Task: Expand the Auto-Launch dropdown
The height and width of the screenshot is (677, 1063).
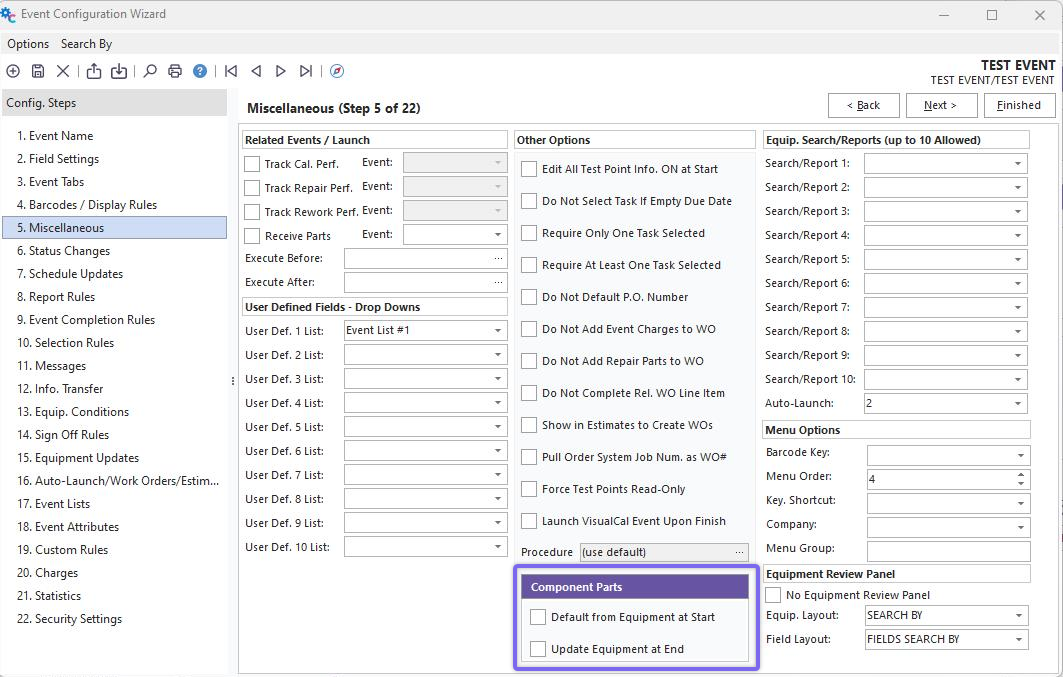Action: (x=1018, y=404)
